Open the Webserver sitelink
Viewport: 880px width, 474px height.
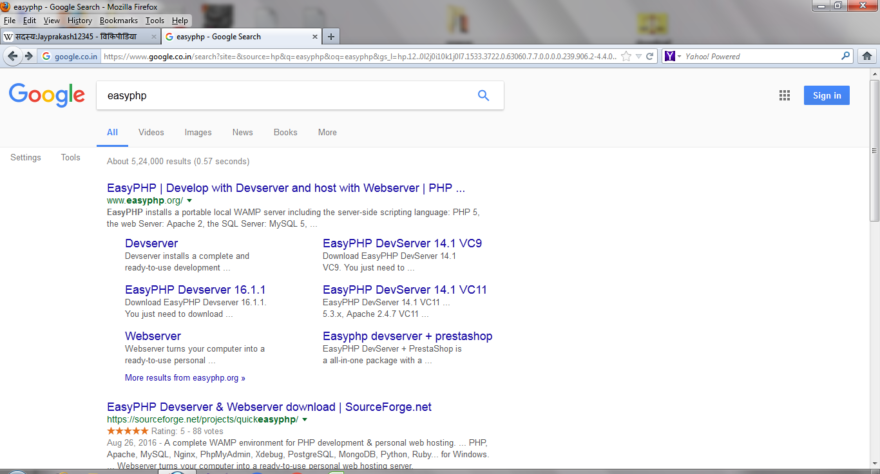153,336
